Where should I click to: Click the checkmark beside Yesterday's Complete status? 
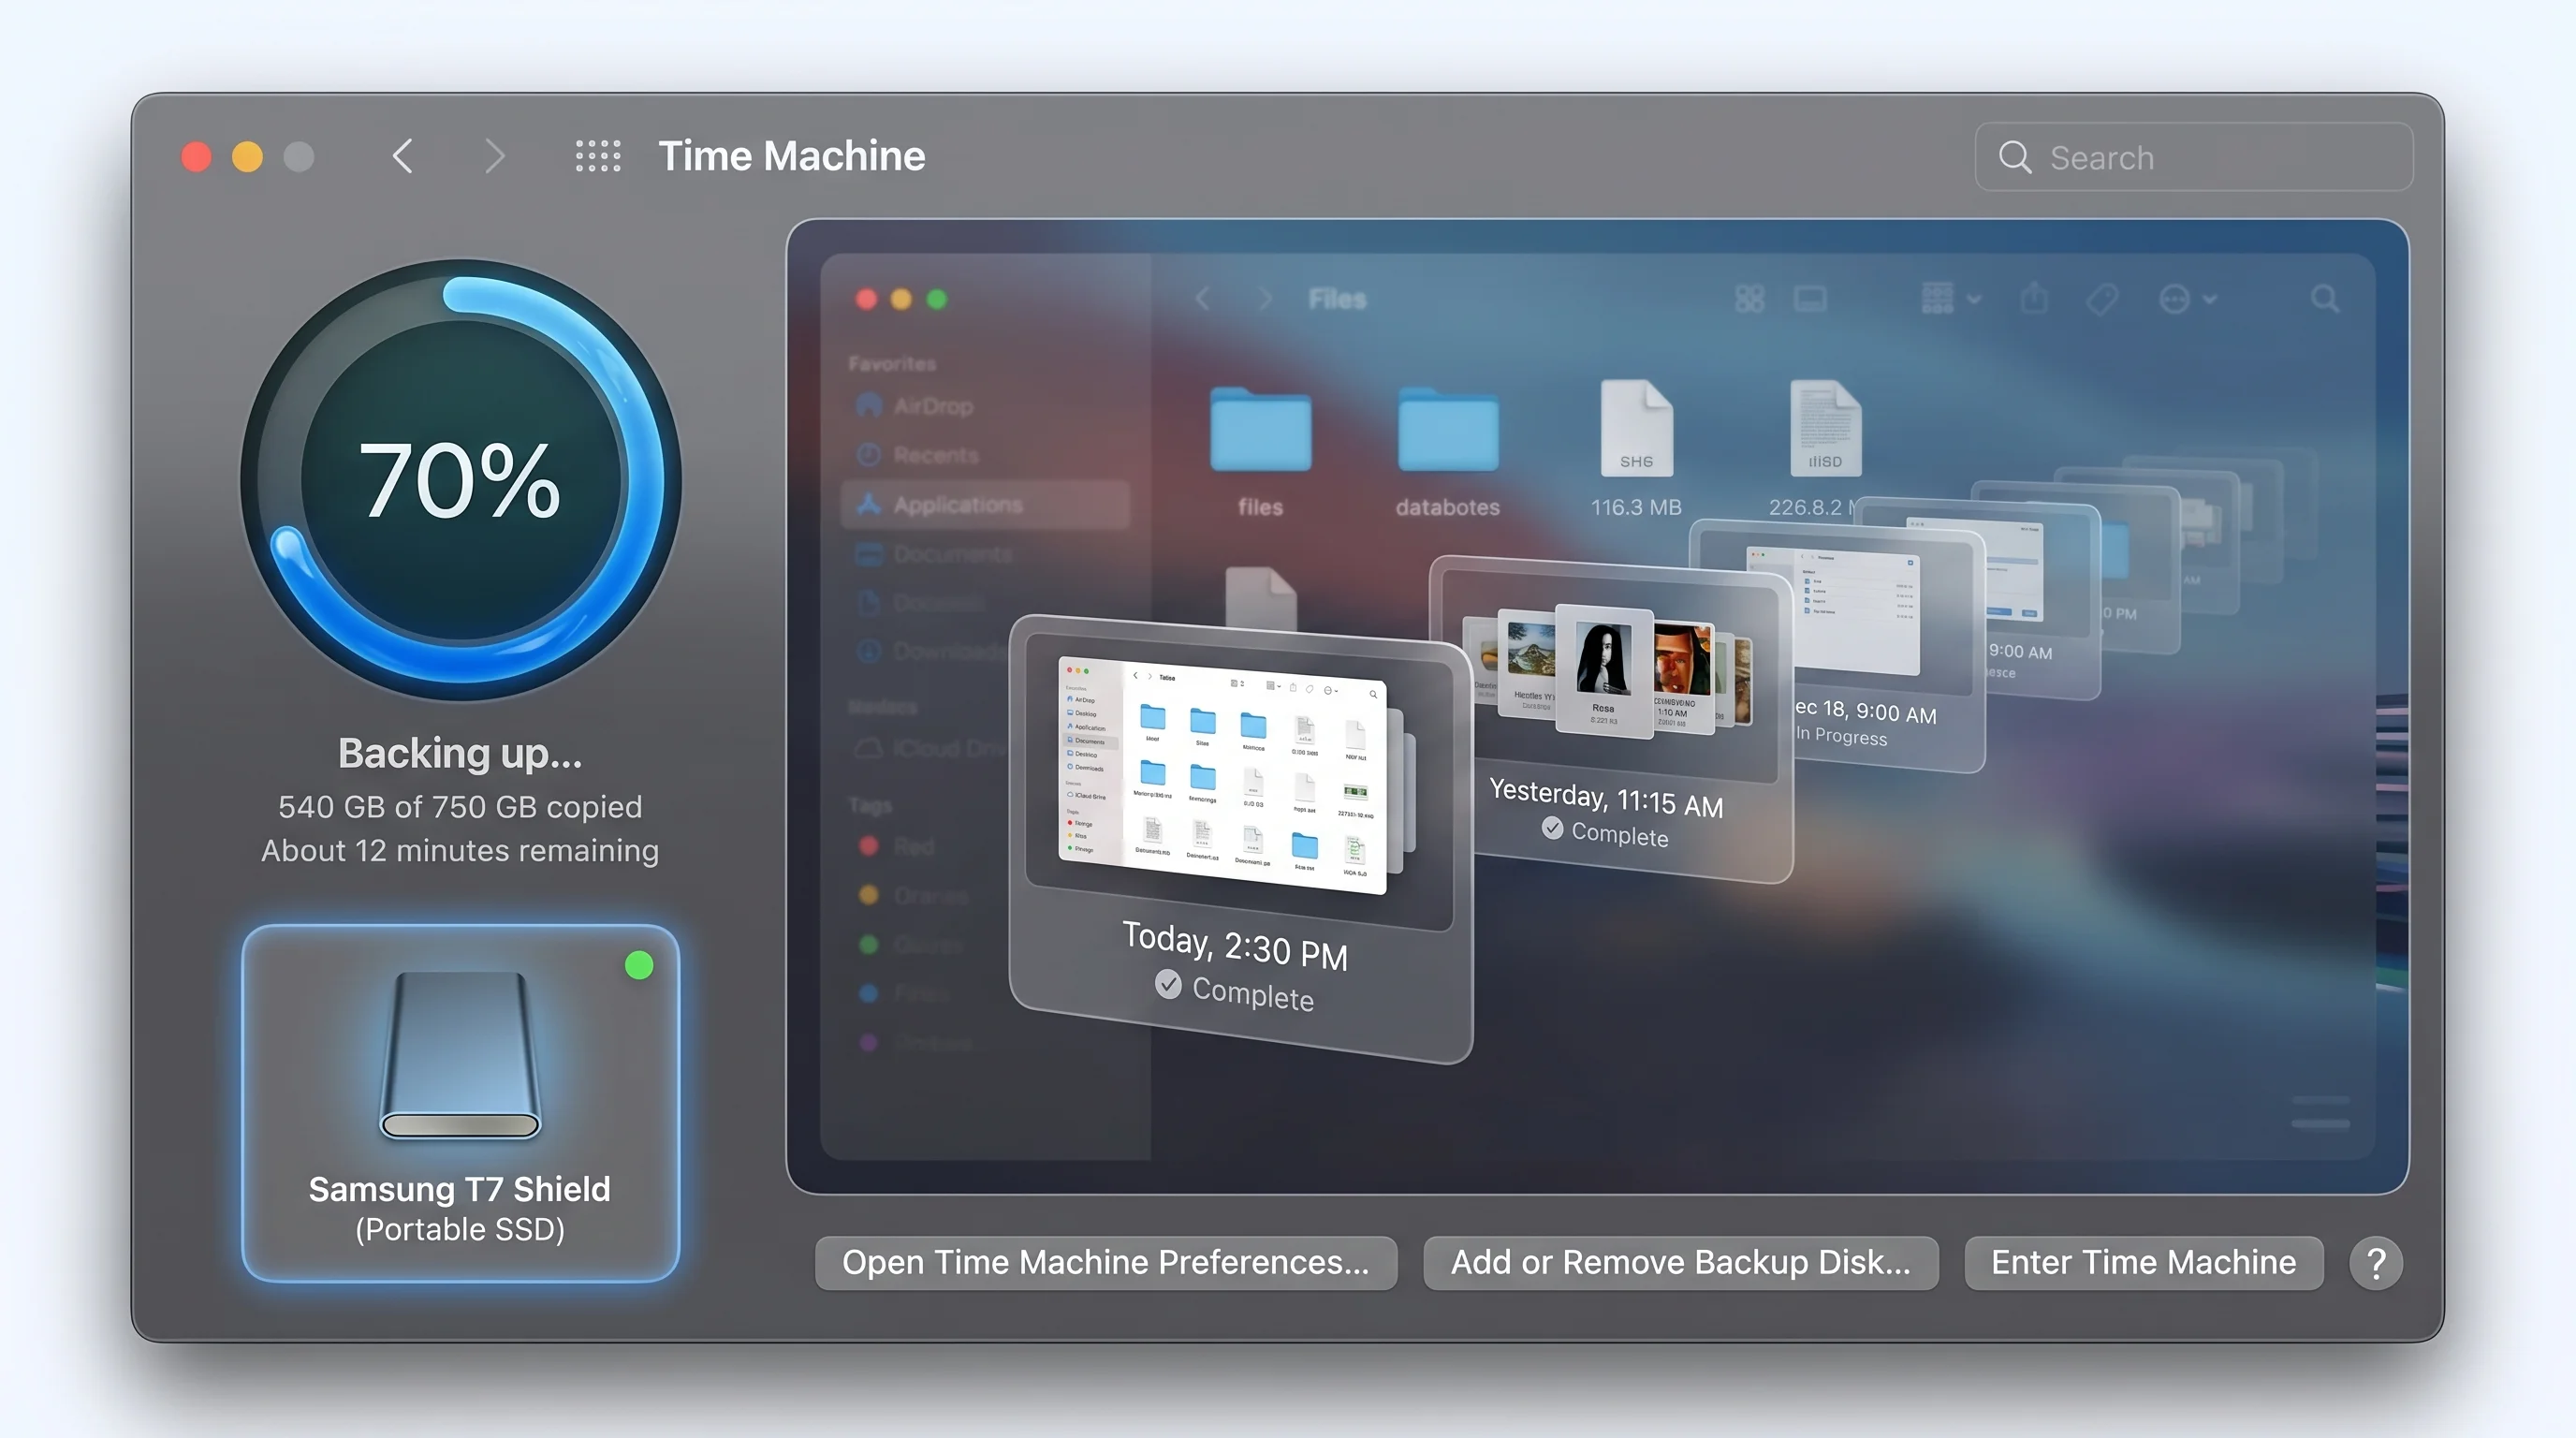(x=1552, y=828)
